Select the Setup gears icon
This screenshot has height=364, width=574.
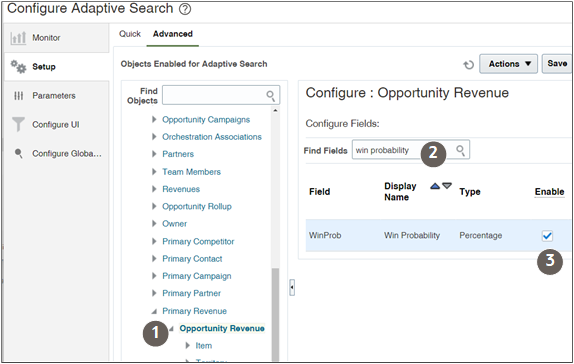tap(18, 67)
